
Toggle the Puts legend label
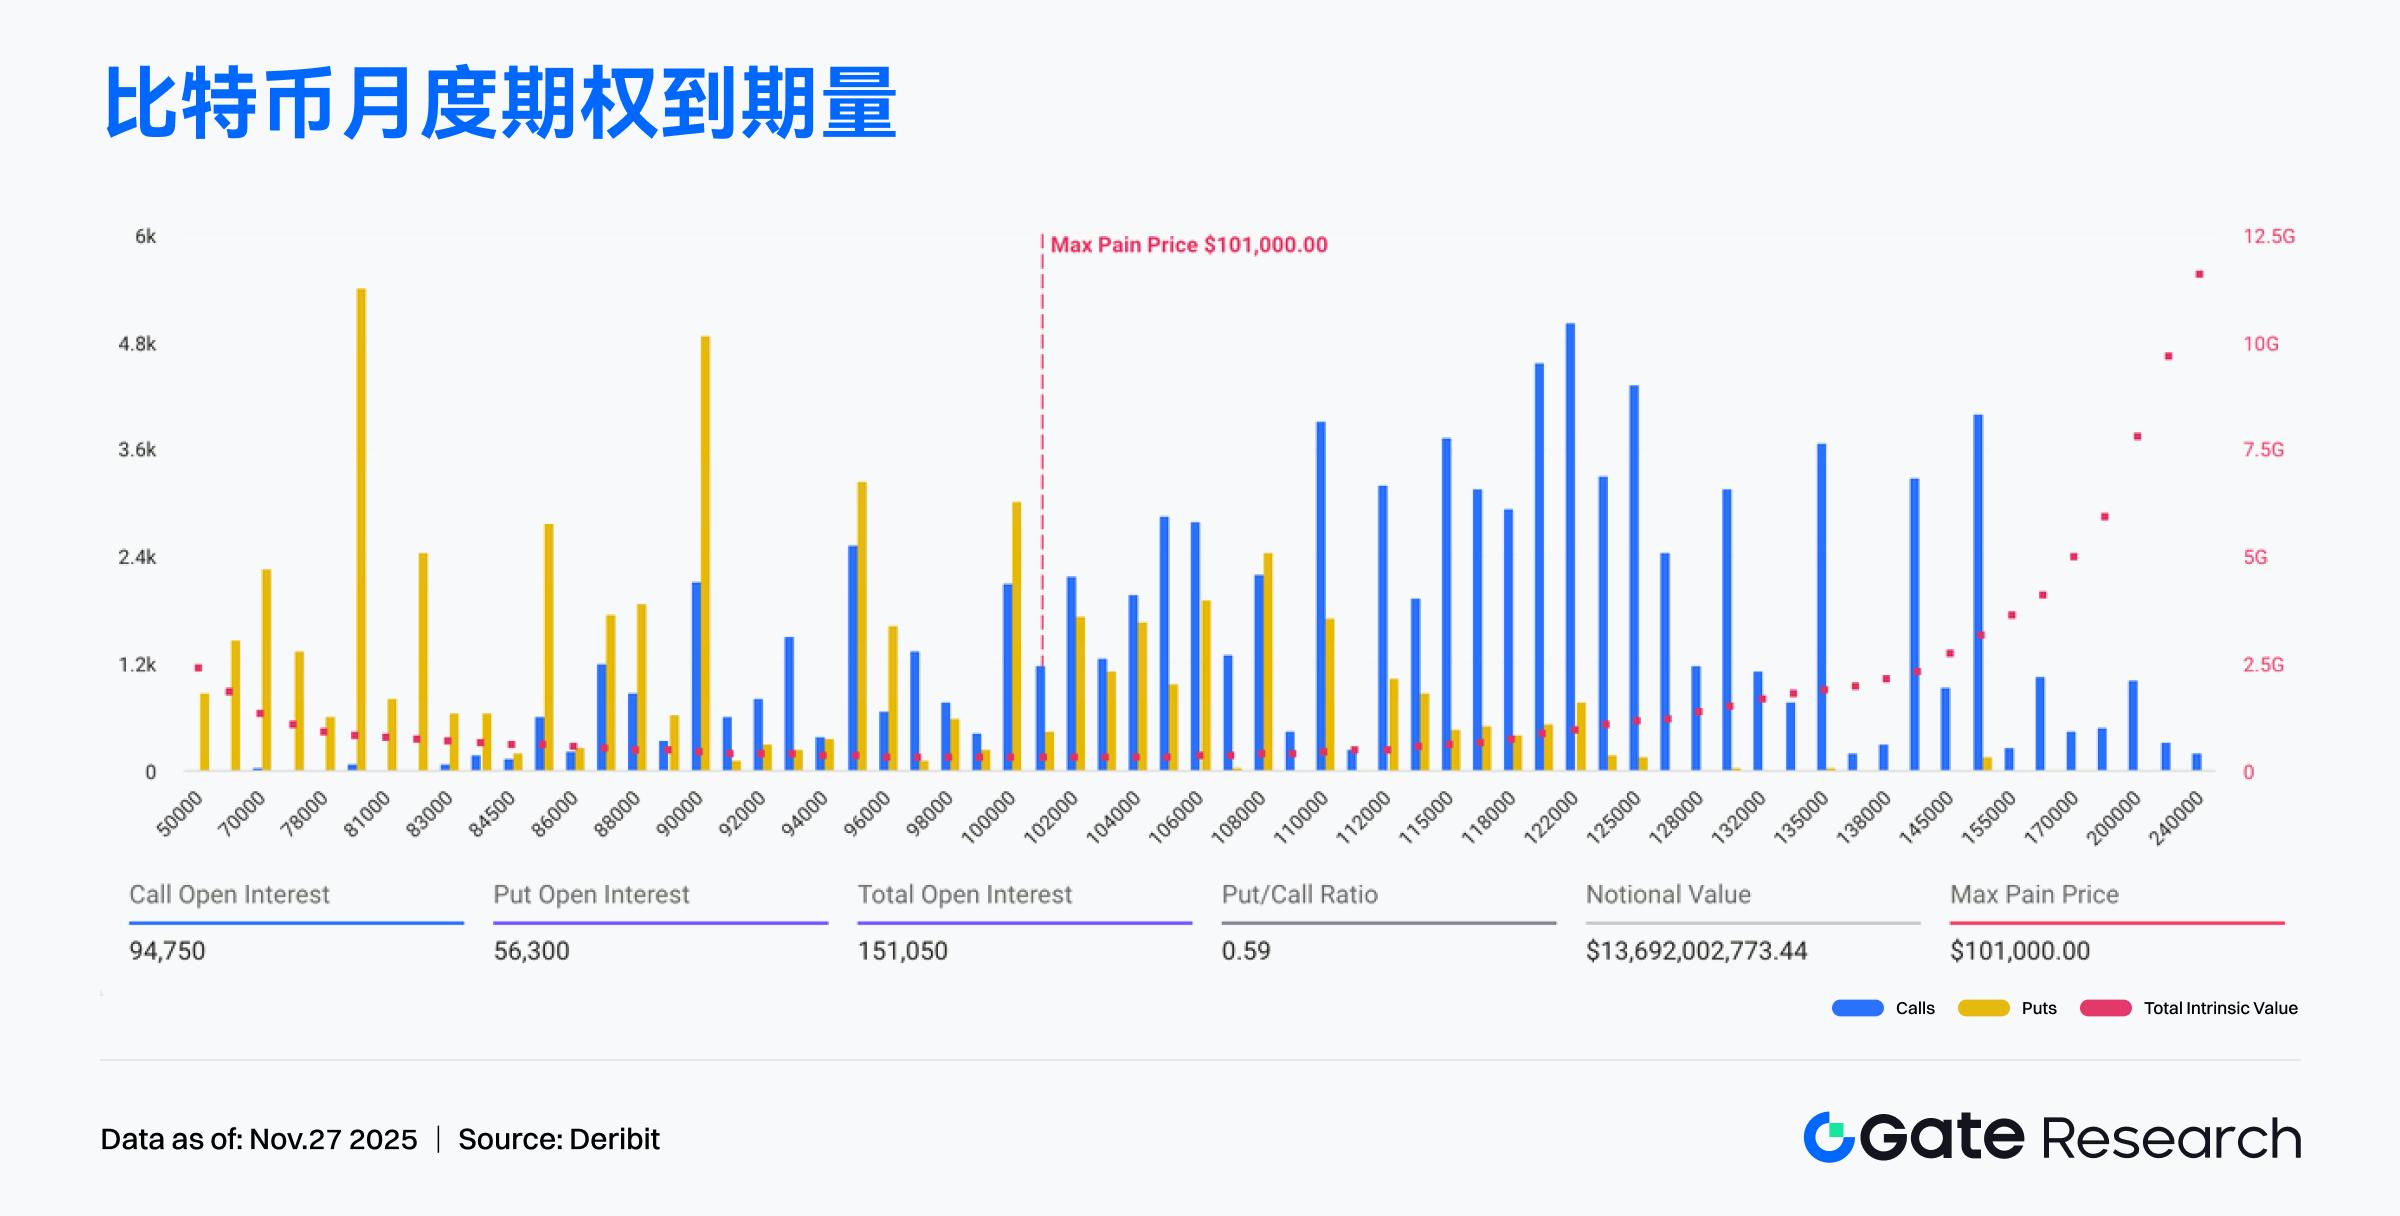[x=2038, y=1008]
